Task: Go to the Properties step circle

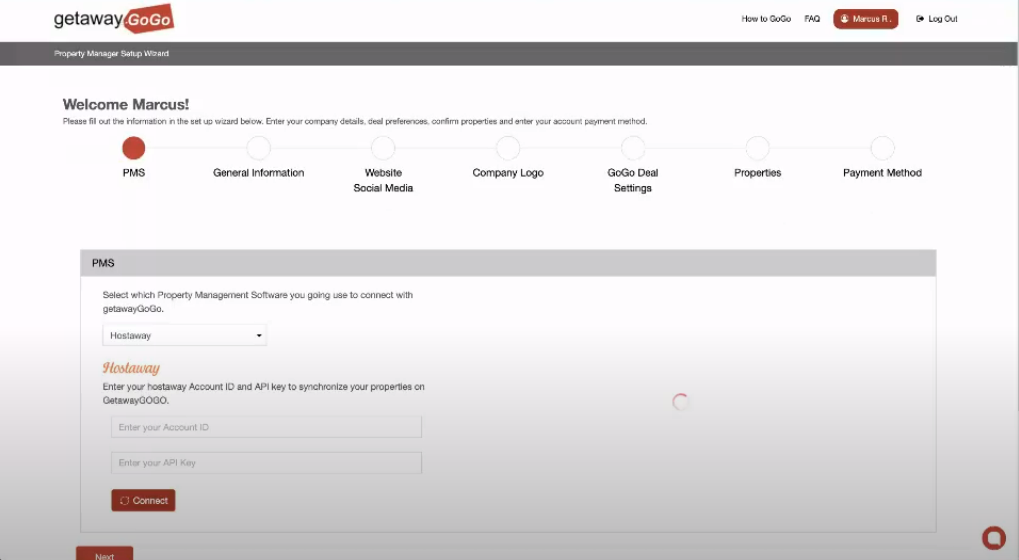Action: (758, 148)
